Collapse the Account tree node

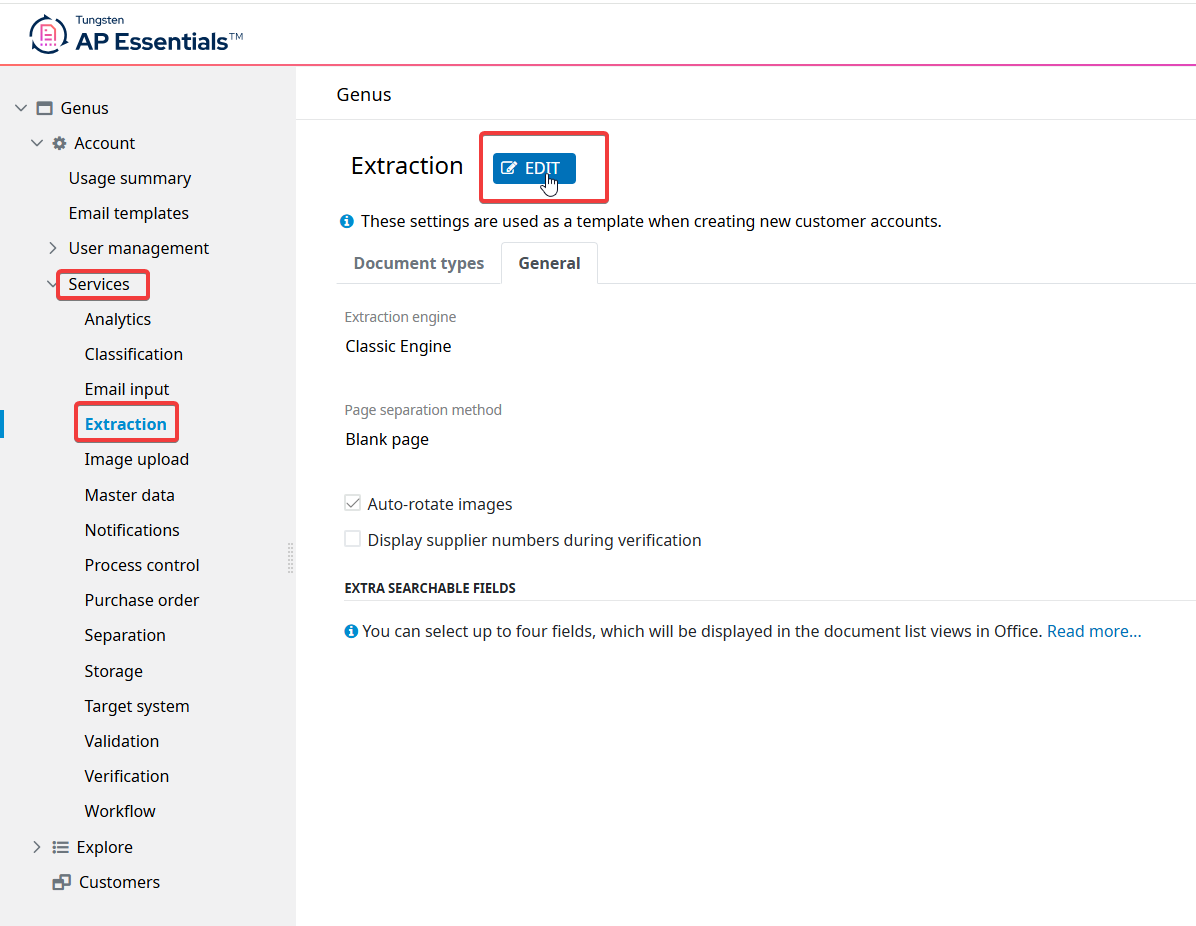coord(37,143)
